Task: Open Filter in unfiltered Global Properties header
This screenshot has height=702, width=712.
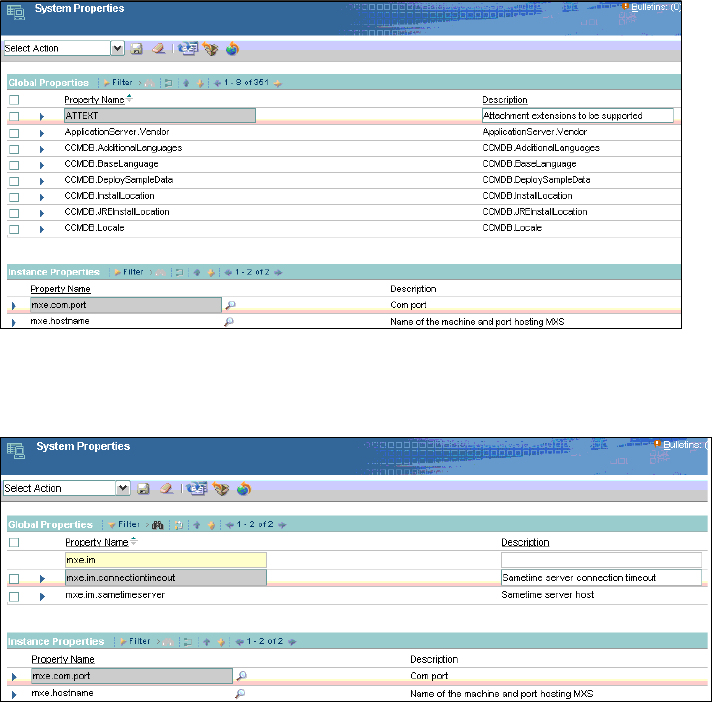Action: [x=118, y=83]
